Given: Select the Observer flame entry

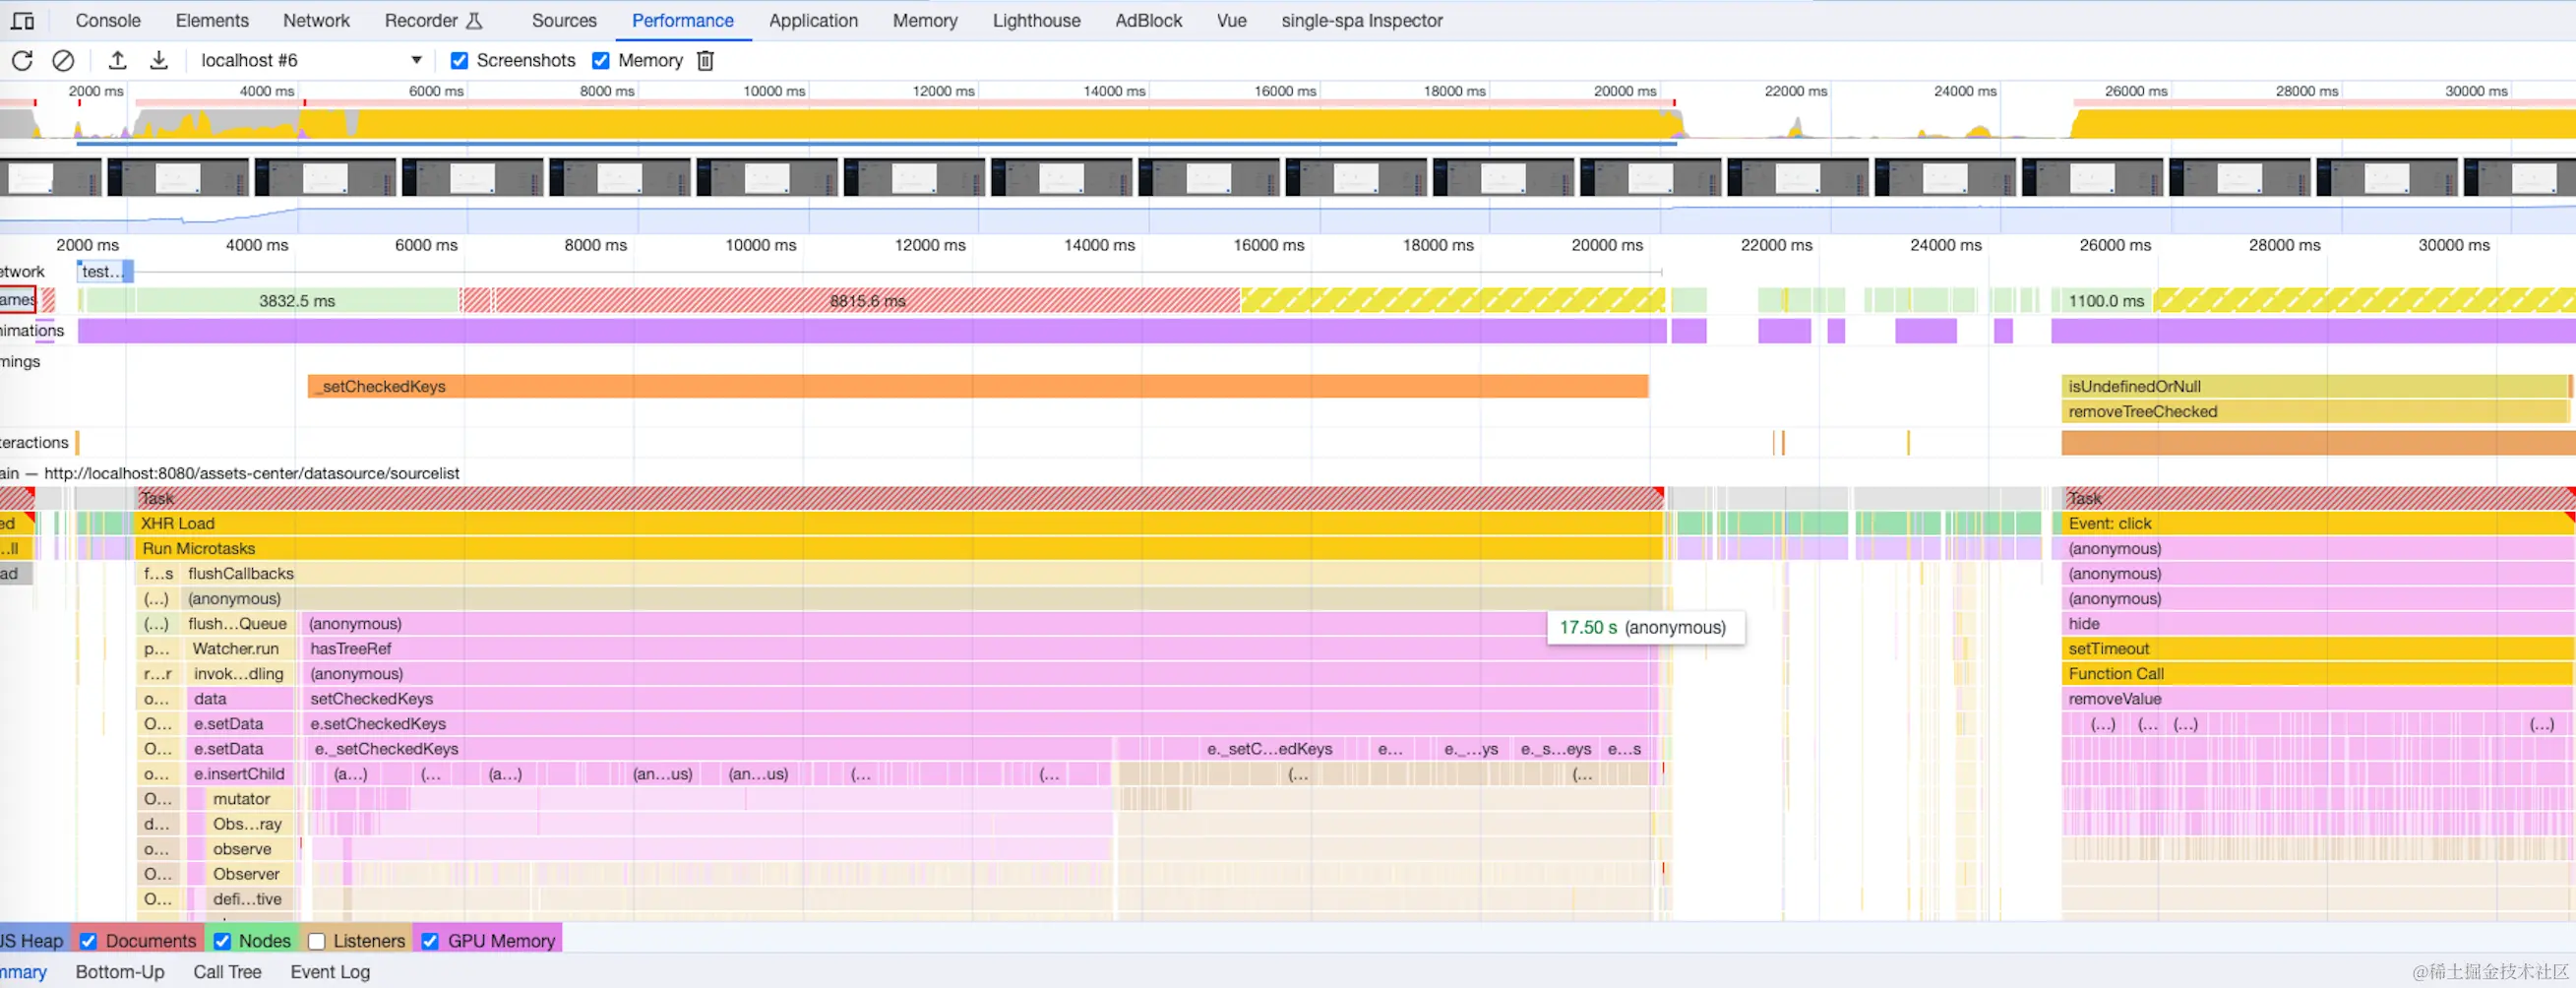Looking at the screenshot, I should [x=250, y=873].
